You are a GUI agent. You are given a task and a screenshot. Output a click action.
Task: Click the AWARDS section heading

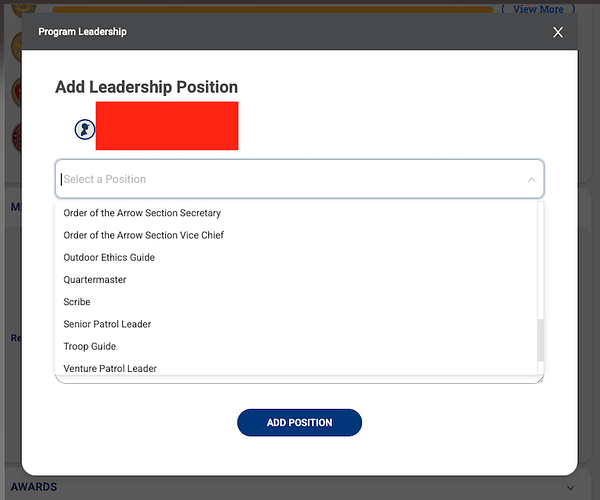34,487
